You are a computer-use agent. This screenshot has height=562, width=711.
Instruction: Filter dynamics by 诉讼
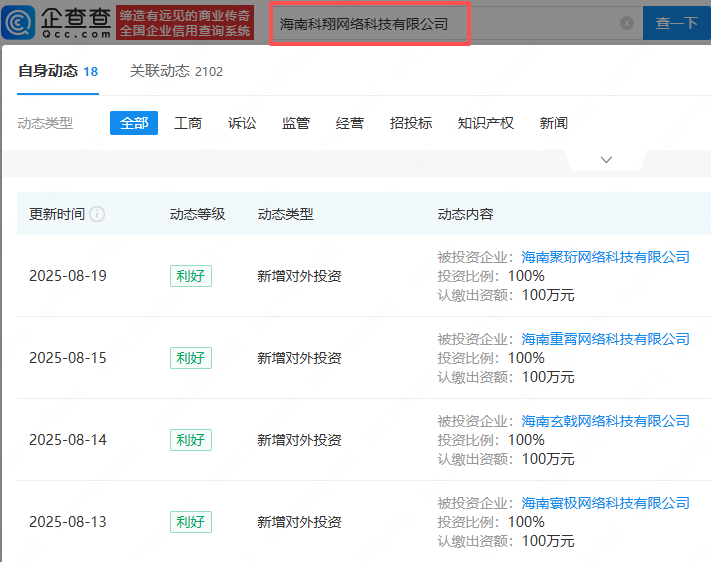click(242, 123)
